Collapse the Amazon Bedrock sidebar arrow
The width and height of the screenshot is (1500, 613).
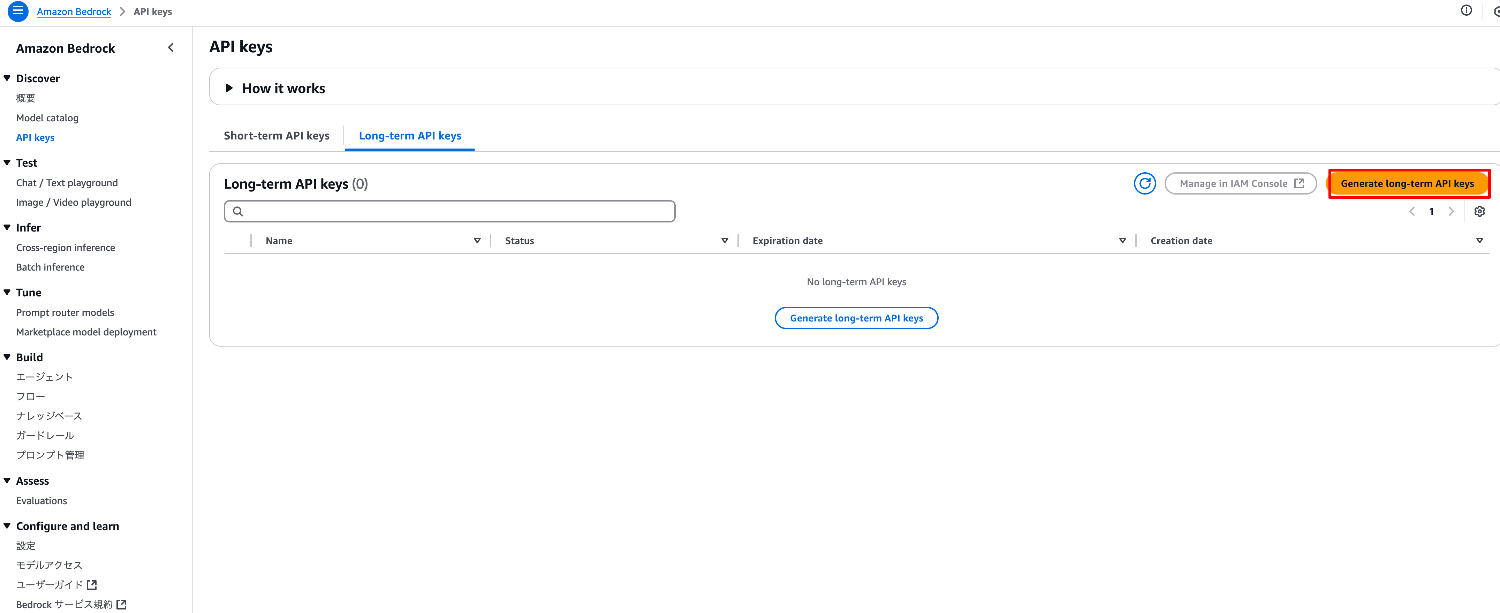170,48
